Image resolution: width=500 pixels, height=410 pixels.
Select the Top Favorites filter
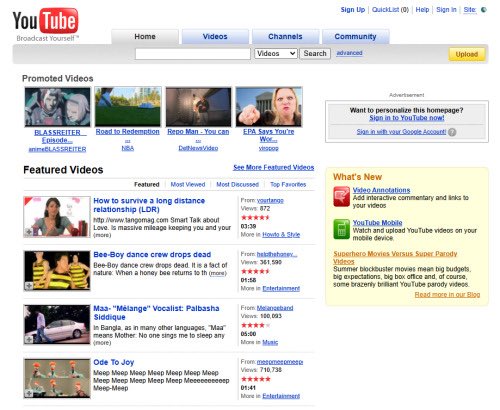[288, 184]
